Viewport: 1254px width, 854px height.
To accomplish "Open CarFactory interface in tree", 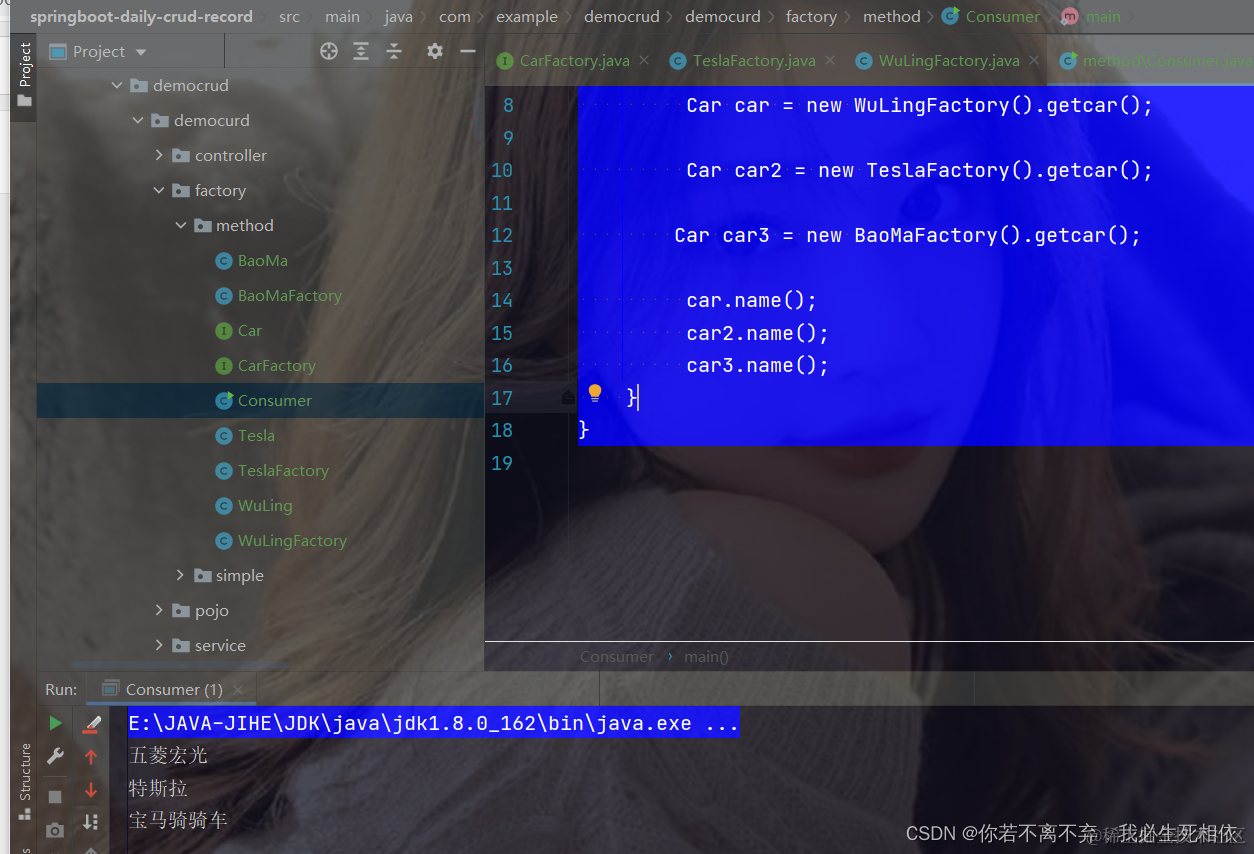I will pos(277,366).
